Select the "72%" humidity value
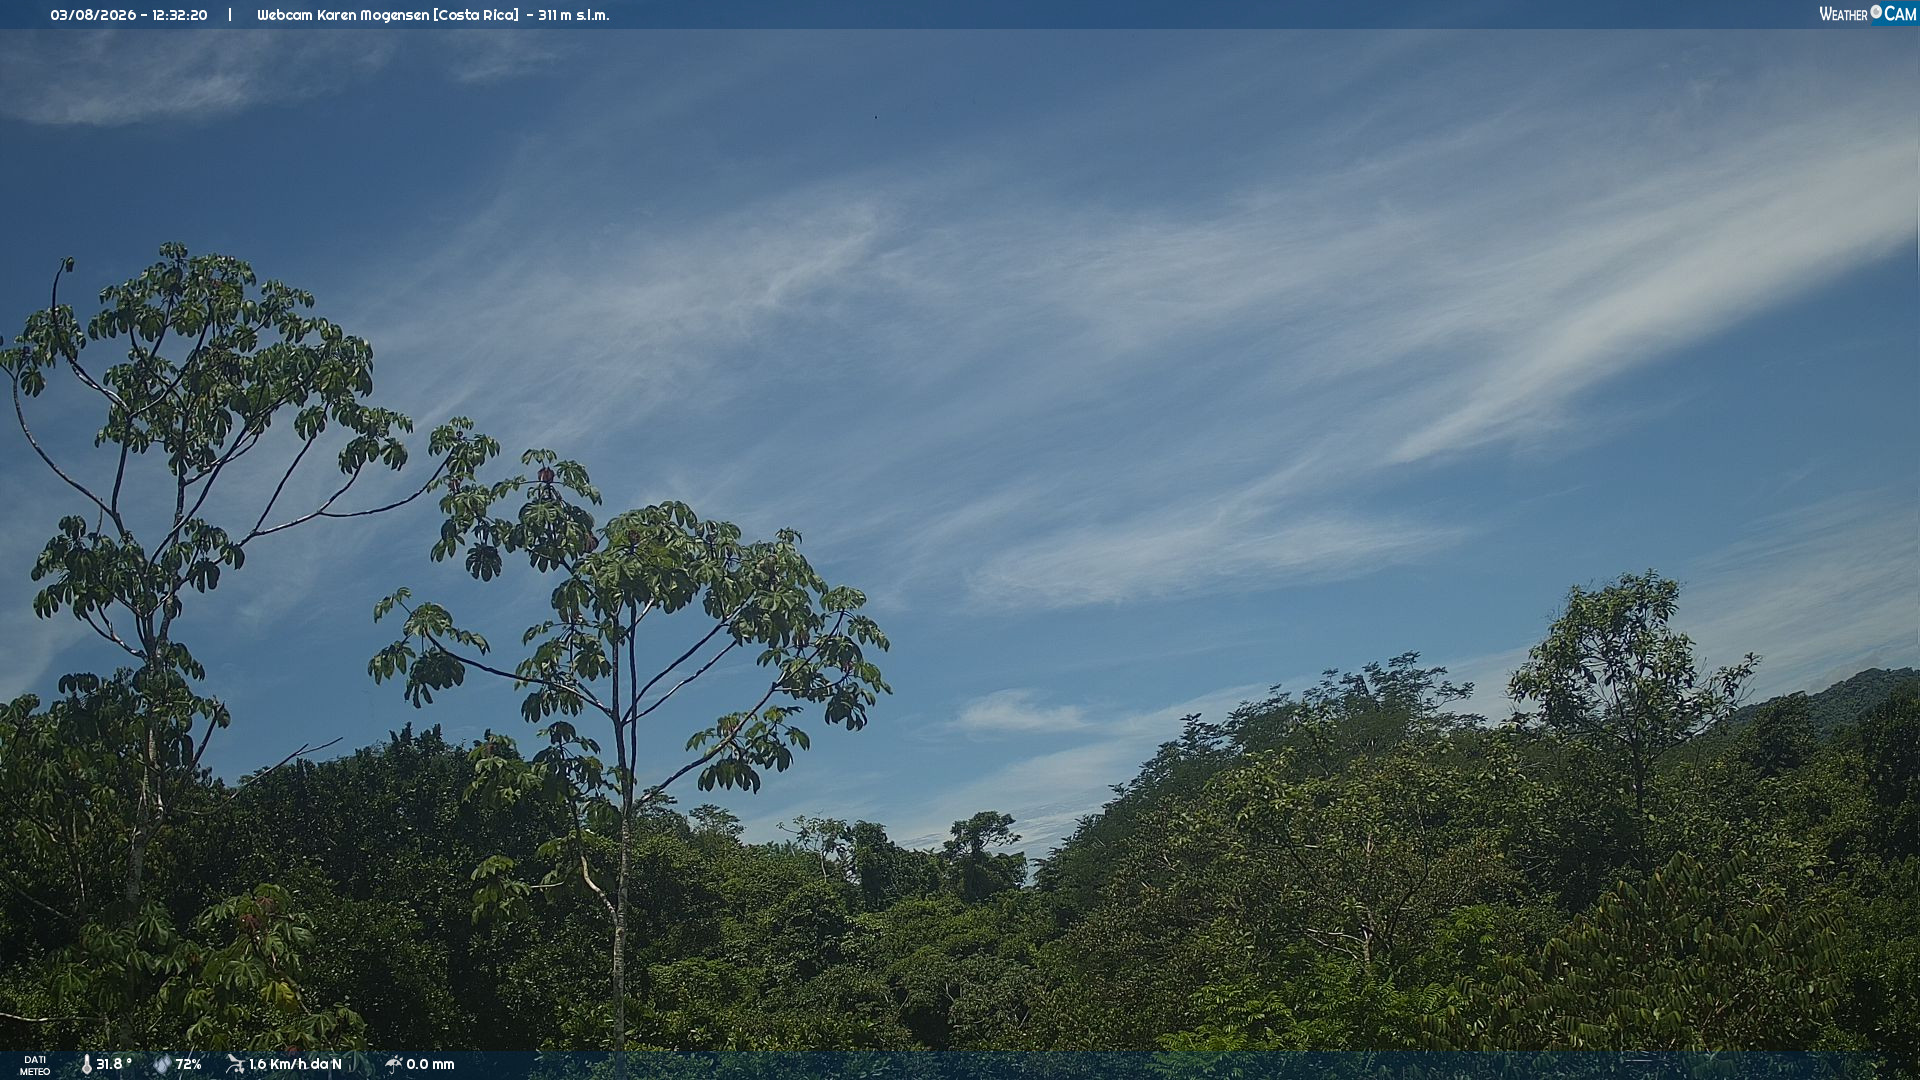The height and width of the screenshot is (1080, 1920). pos(188,1064)
